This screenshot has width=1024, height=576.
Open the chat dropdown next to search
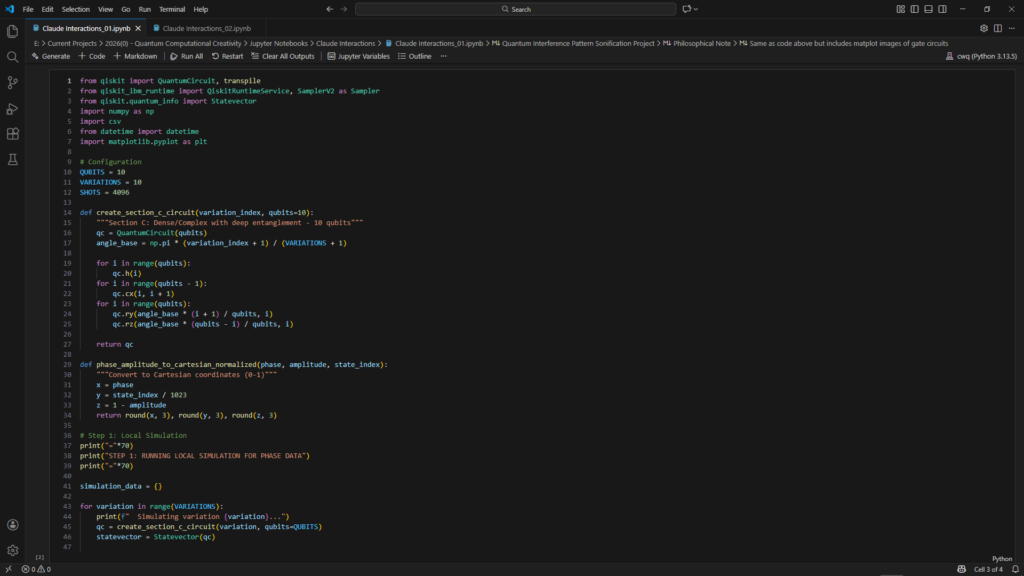pyautogui.click(x=696, y=9)
